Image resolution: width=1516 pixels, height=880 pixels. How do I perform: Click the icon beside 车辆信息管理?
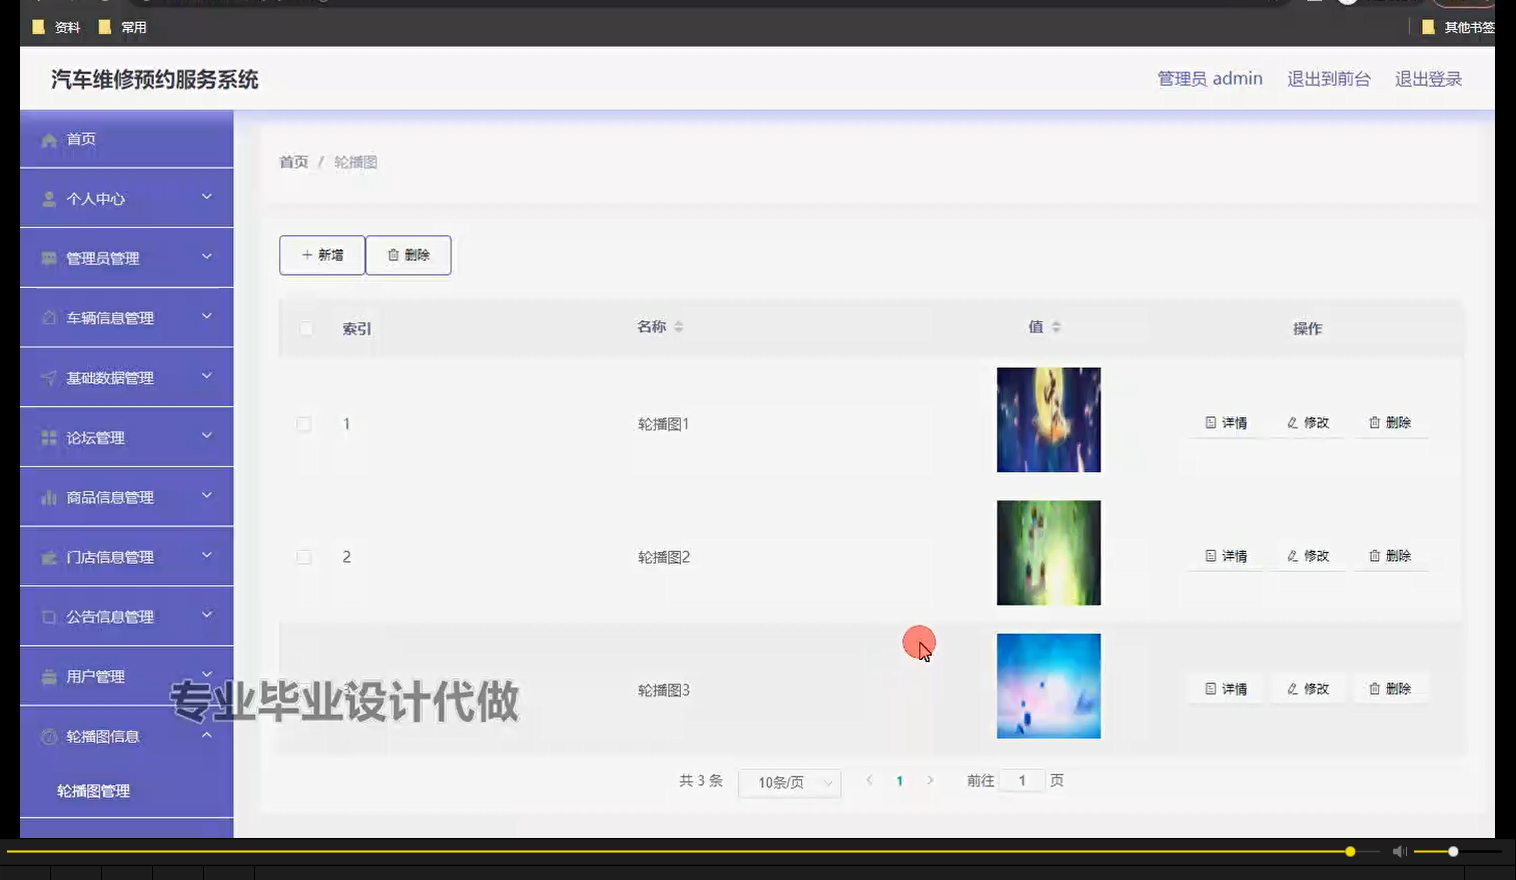click(x=48, y=318)
